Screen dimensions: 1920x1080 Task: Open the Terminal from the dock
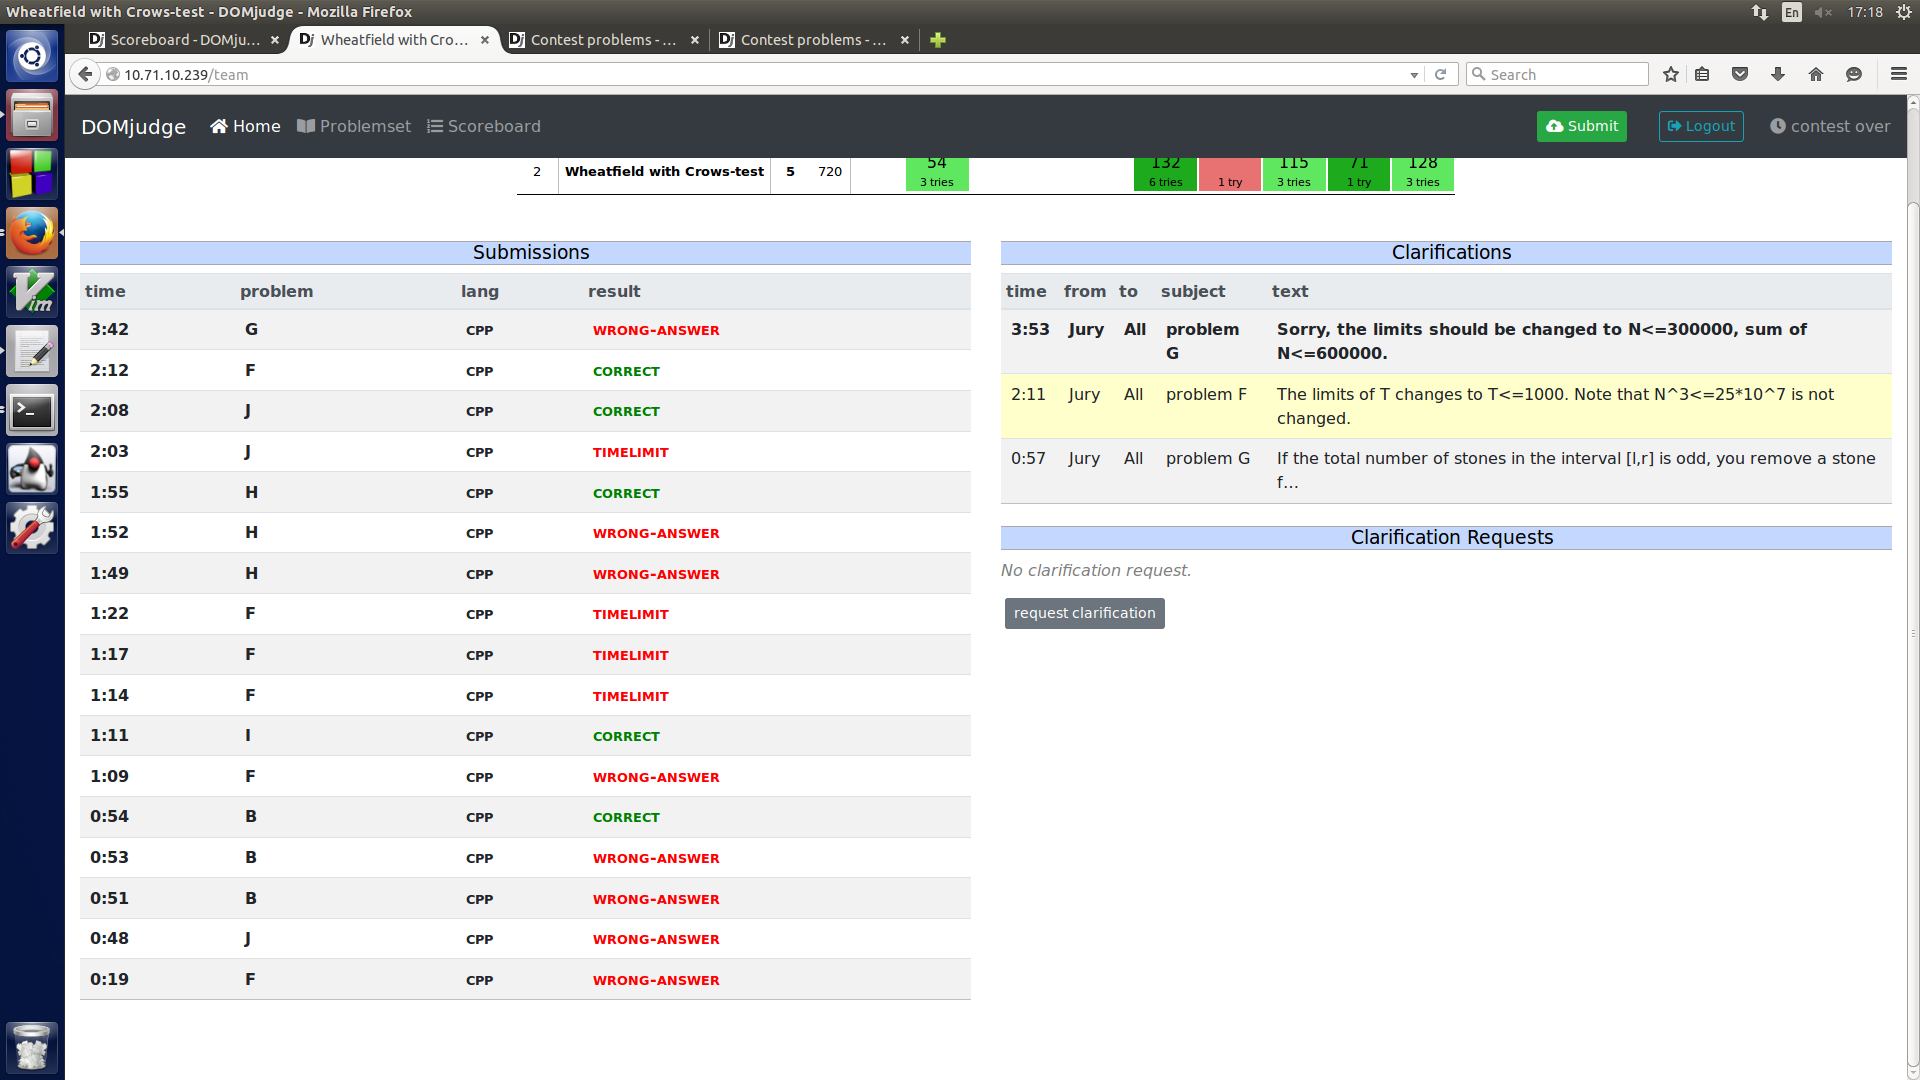pyautogui.click(x=32, y=411)
